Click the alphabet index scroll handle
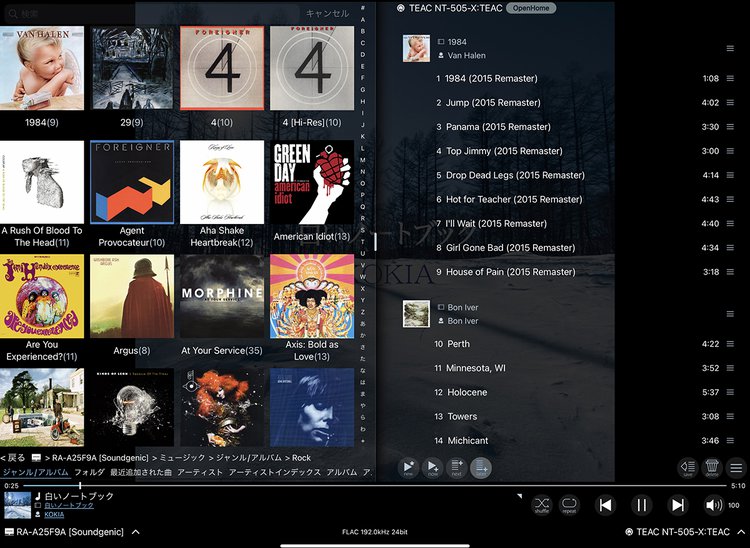This screenshot has width=750, height=548. click(x=375, y=241)
